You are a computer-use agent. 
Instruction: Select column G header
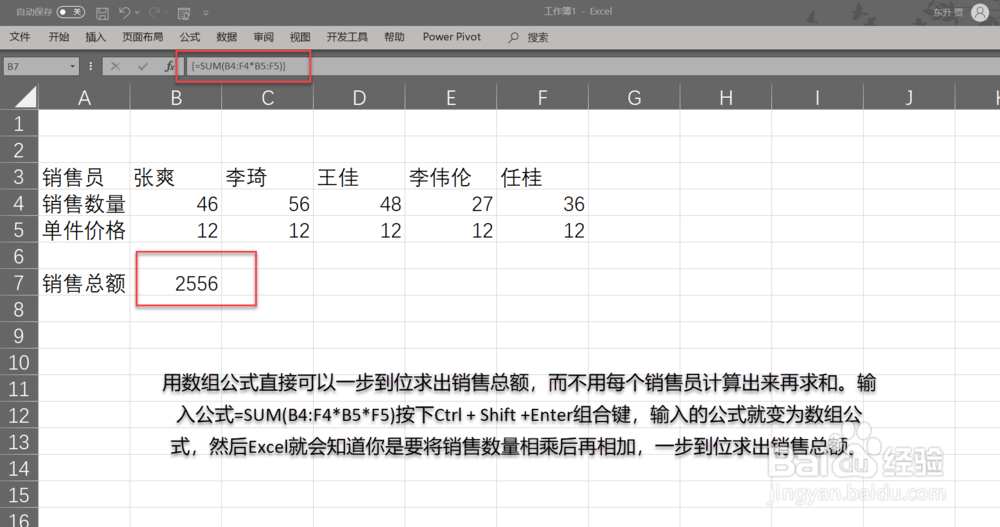pyautogui.click(x=635, y=98)
